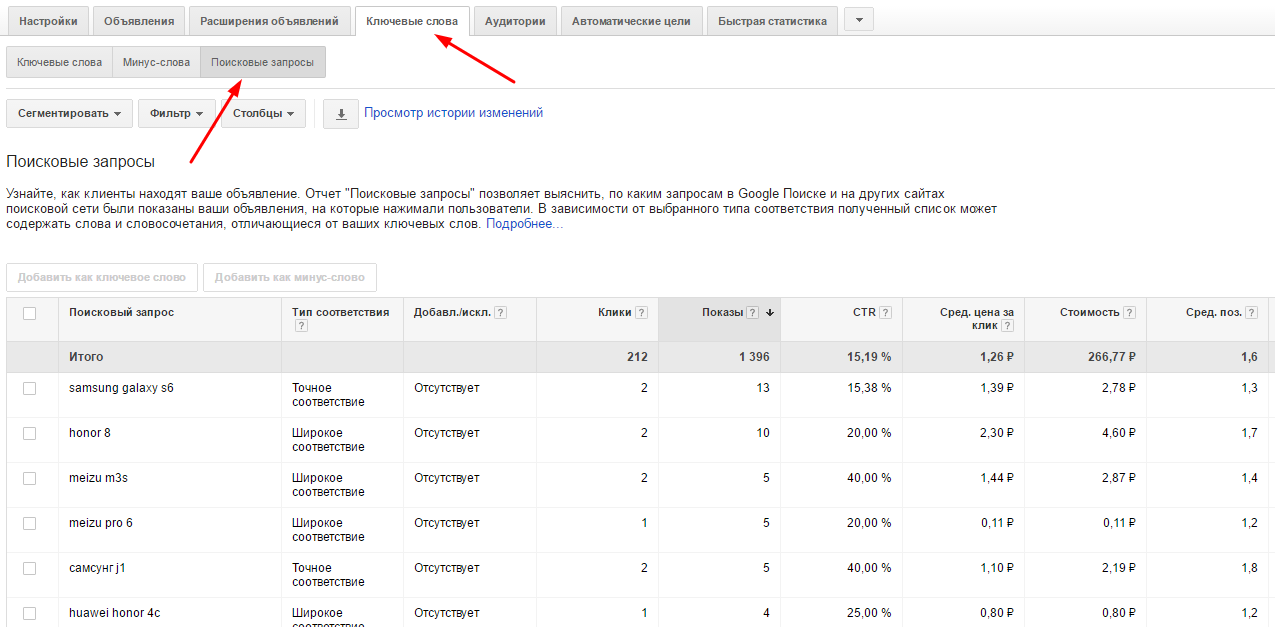Viewport: 1275px width, 627px height.
Task: Click the самсунг j1 query text
Action: point(97,568)
